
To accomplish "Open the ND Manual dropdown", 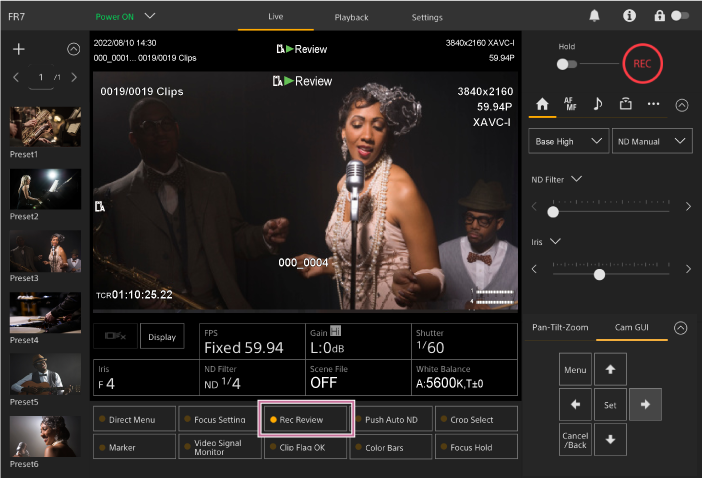I will click(x=652, y=141).
